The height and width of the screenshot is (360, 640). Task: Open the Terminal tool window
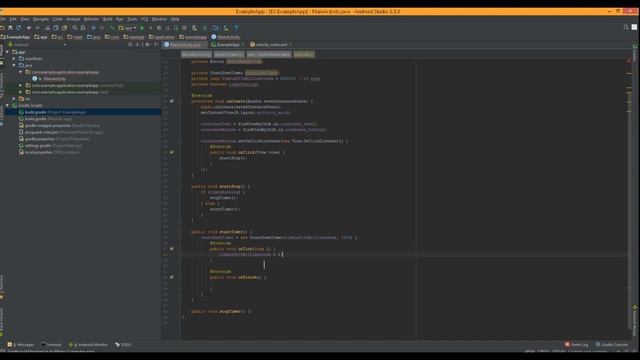51,344
